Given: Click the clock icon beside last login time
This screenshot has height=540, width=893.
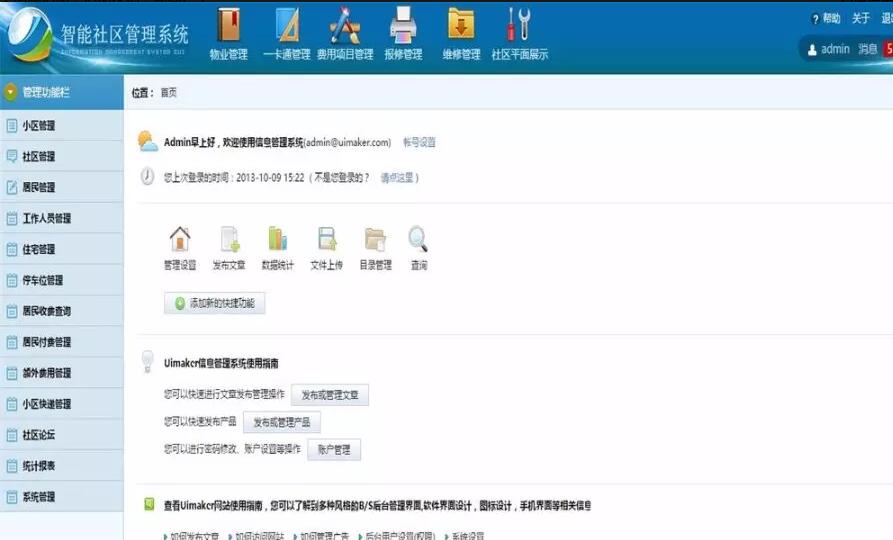Looking at the screenshot, I should click(147, 176).
